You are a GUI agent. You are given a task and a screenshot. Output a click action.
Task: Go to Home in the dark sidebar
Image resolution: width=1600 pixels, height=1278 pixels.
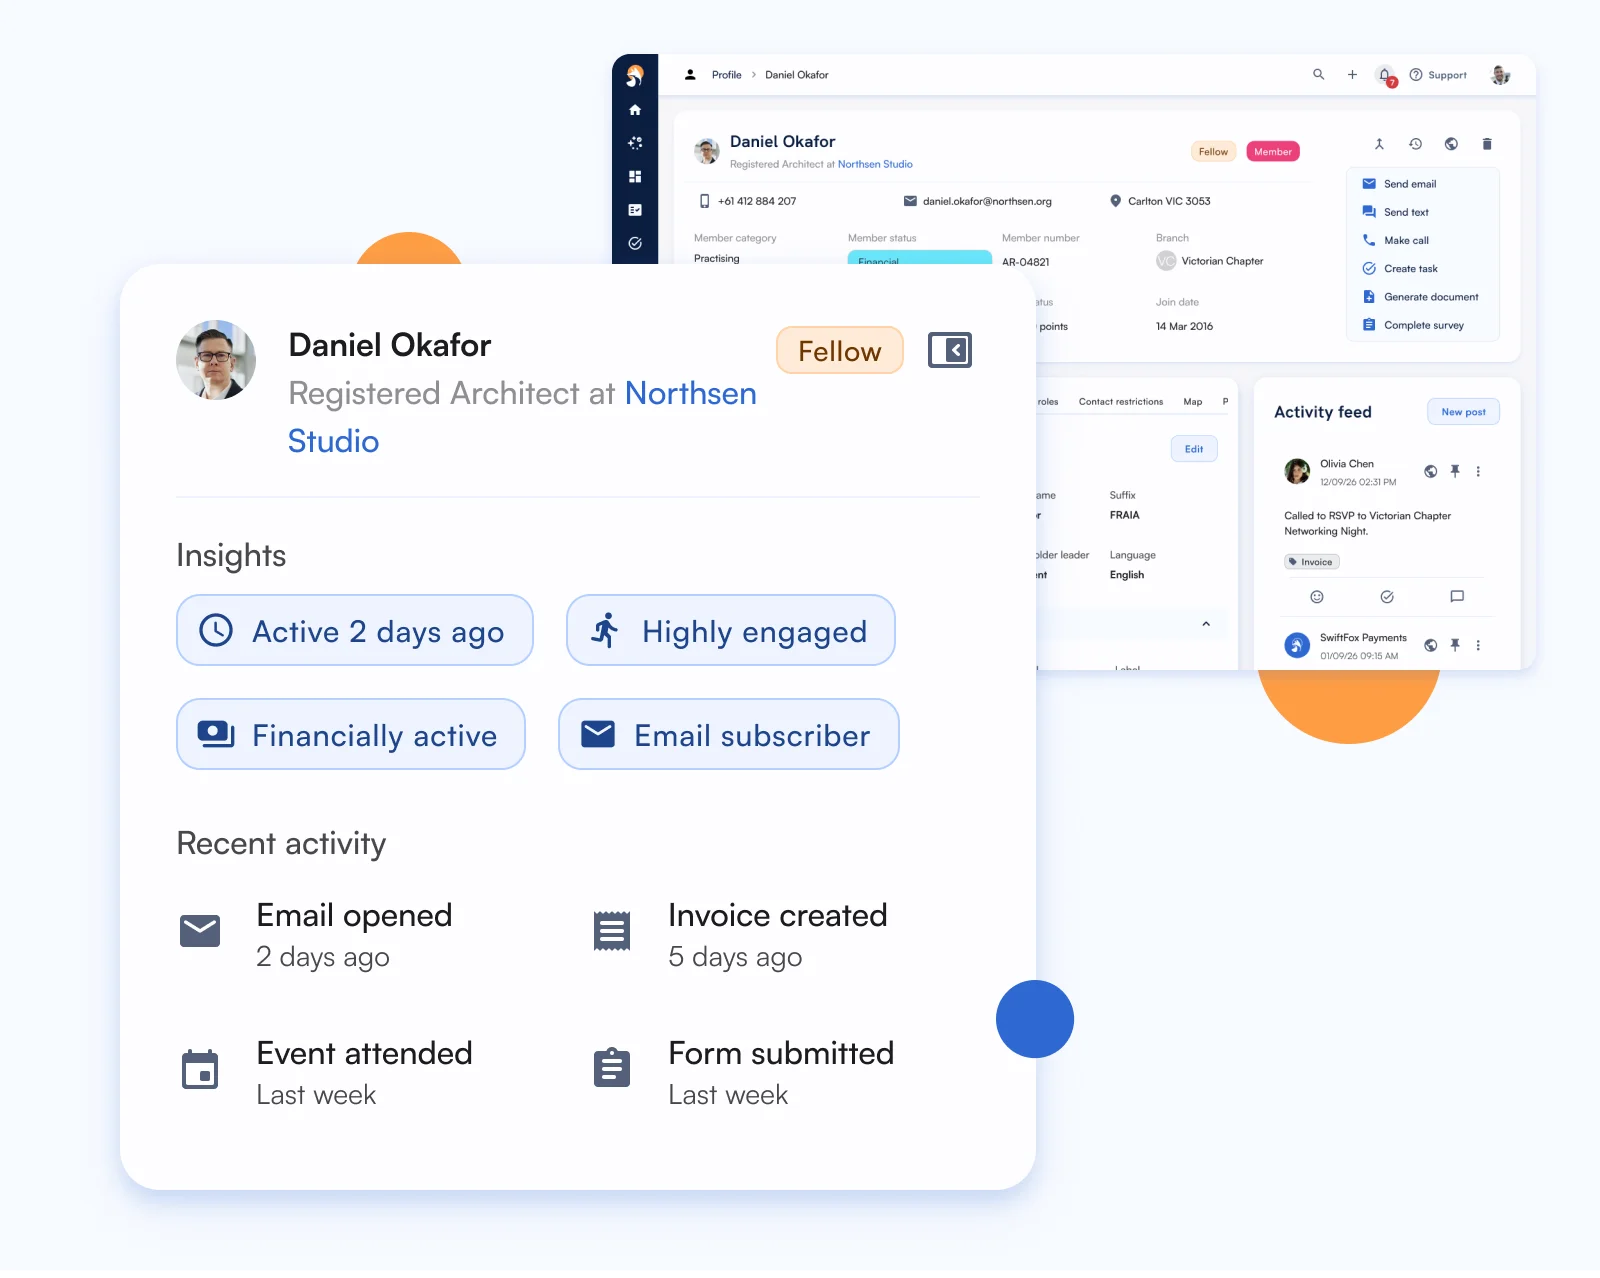(x=635, y=110)
